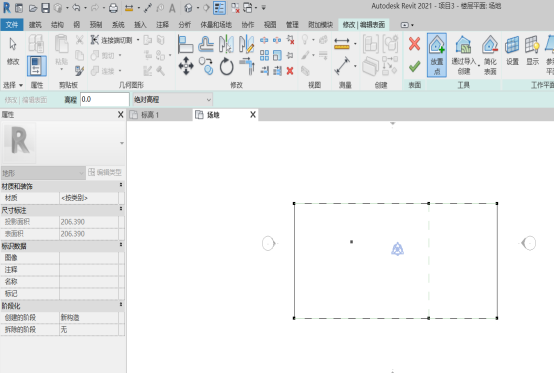554x374 pixels.
Task: Collapse Phasing (阶段化) section
Action: [121, 304]
